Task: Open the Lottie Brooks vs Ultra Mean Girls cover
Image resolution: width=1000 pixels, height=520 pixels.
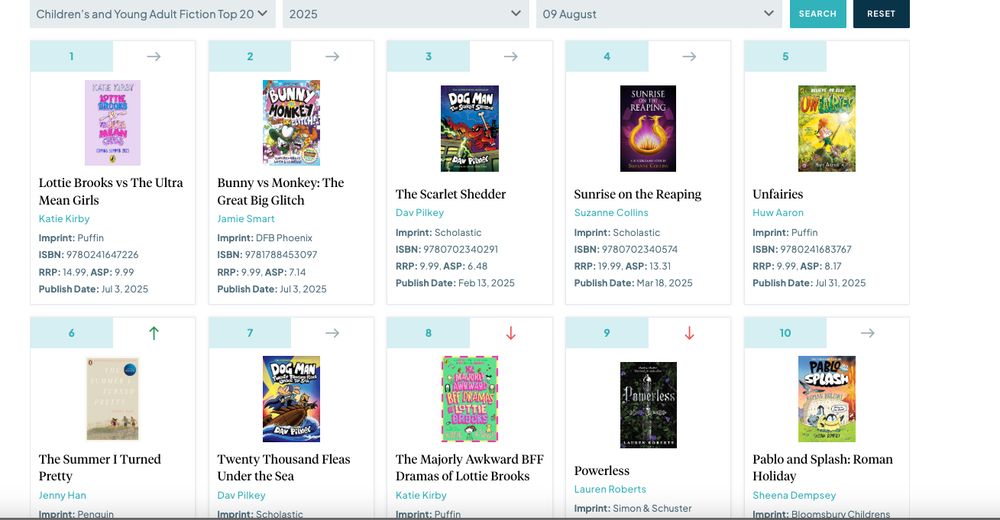Action: pos(112,123)
